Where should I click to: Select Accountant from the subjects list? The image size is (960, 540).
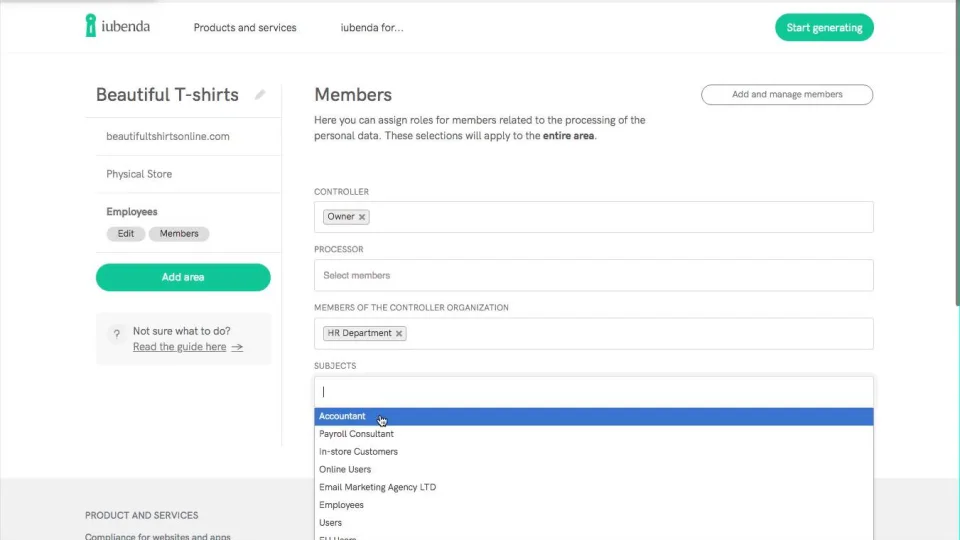[342, 416]
